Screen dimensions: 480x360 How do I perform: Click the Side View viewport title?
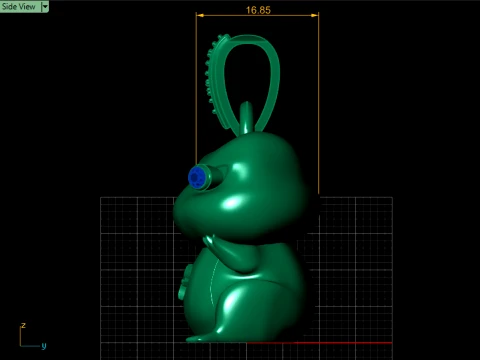[x=19, y=6]
